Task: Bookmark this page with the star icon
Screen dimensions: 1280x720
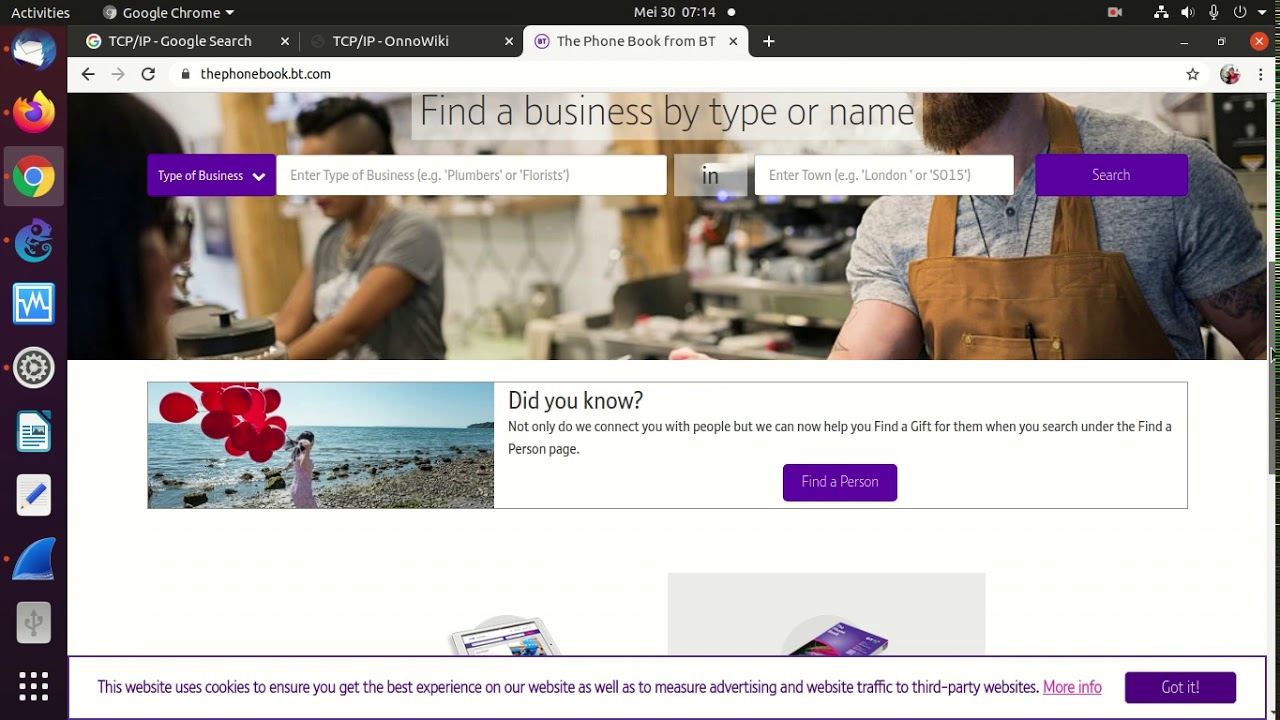Action: coord(1192,74)
